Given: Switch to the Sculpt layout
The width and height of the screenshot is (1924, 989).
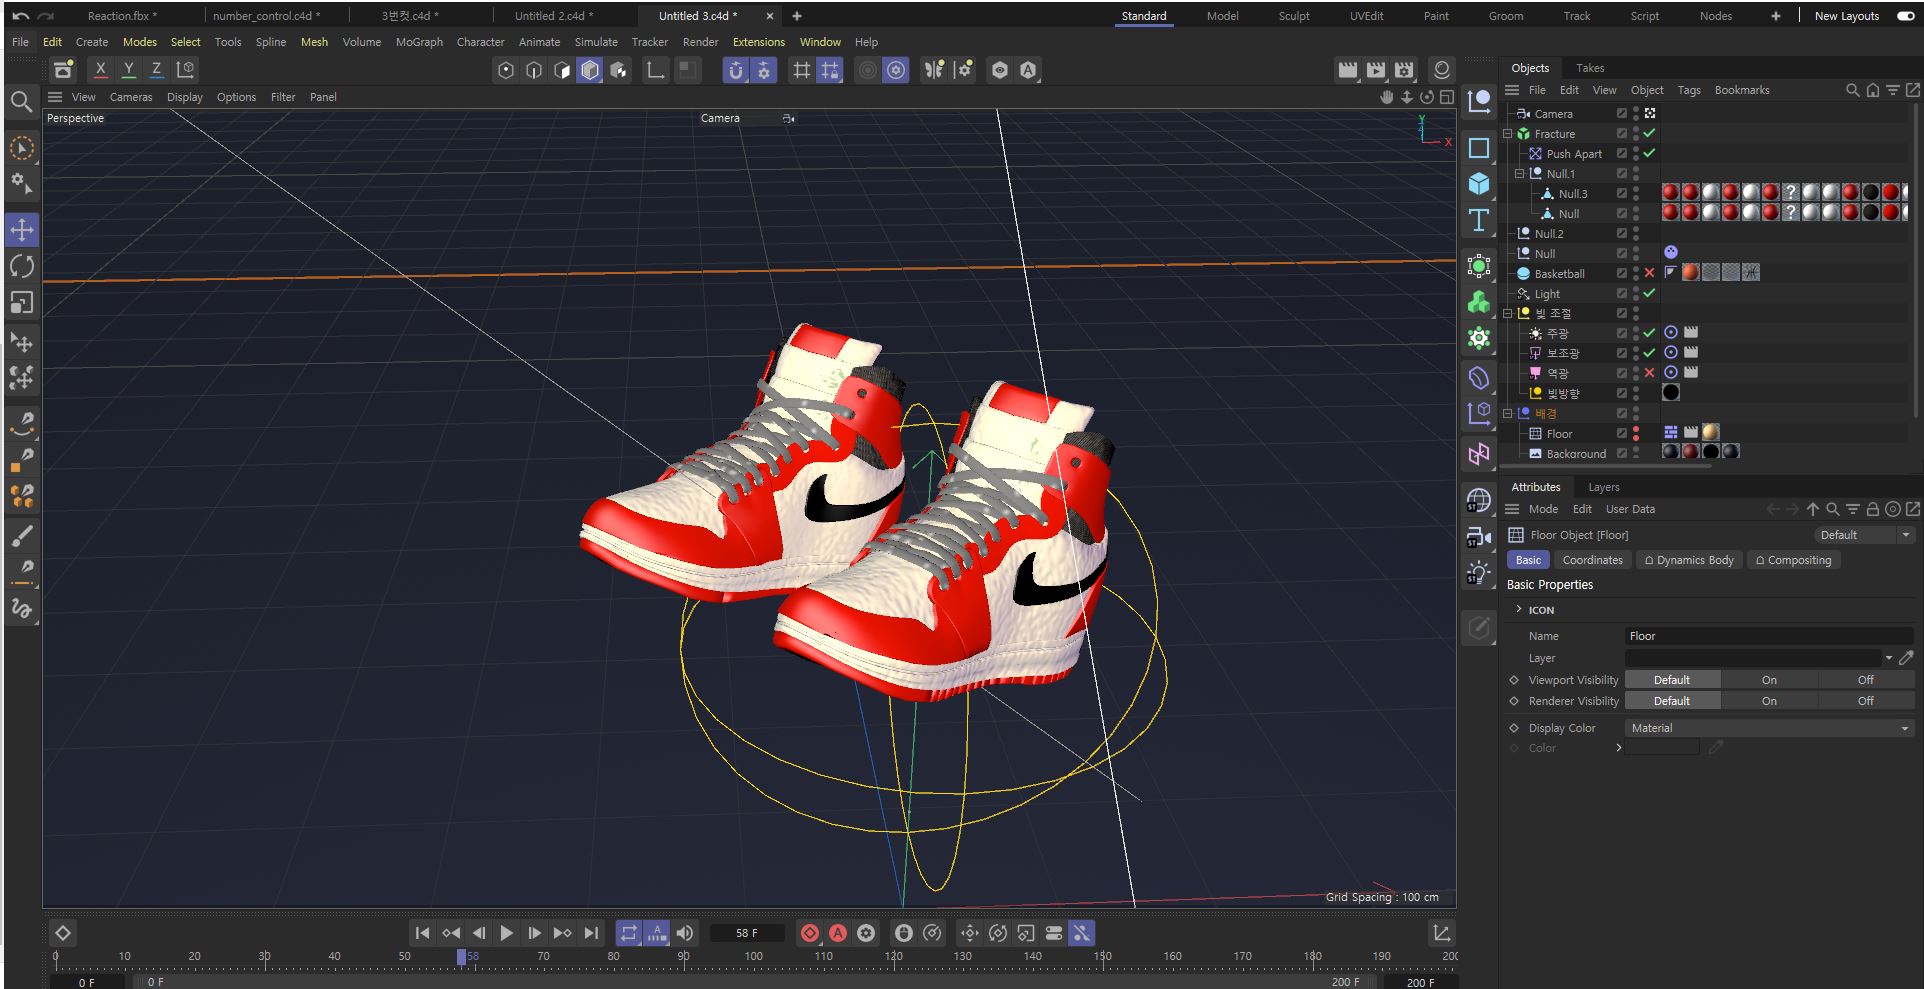Looking at the screenshot, I should 1294,16.
